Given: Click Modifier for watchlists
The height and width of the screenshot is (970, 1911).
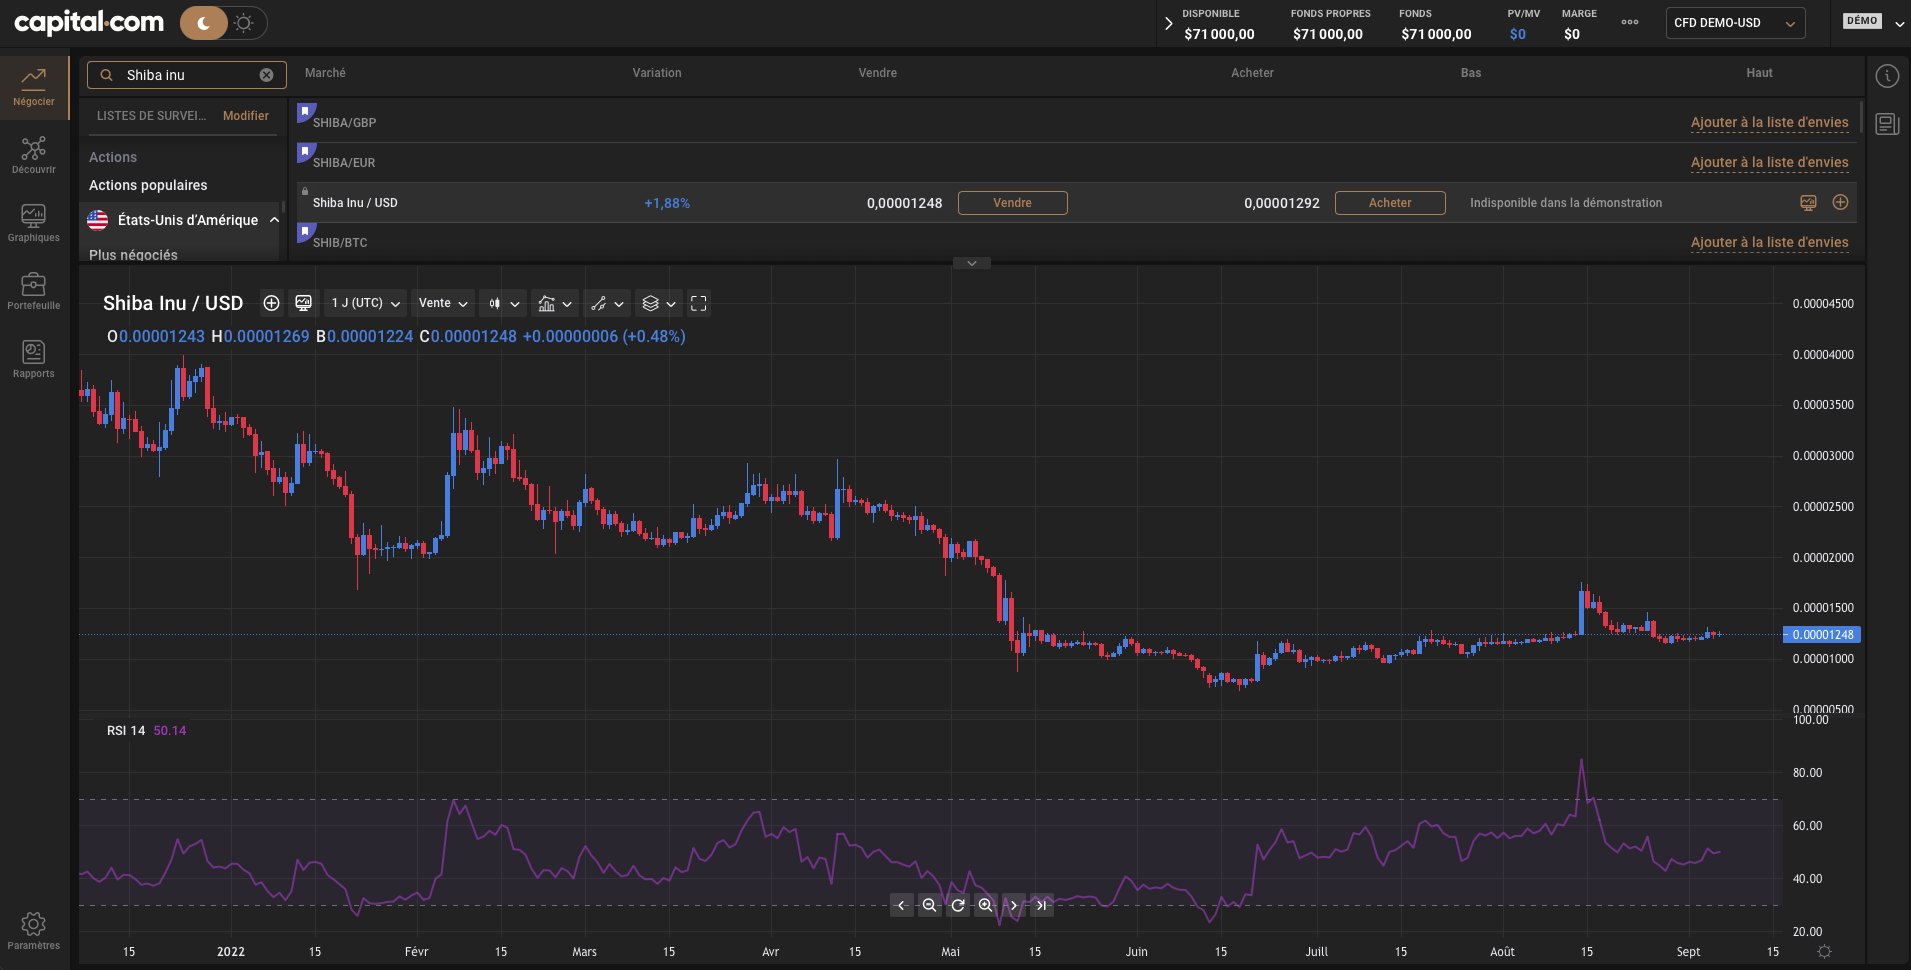Looking at the screenshot, I should coord(246,116).
